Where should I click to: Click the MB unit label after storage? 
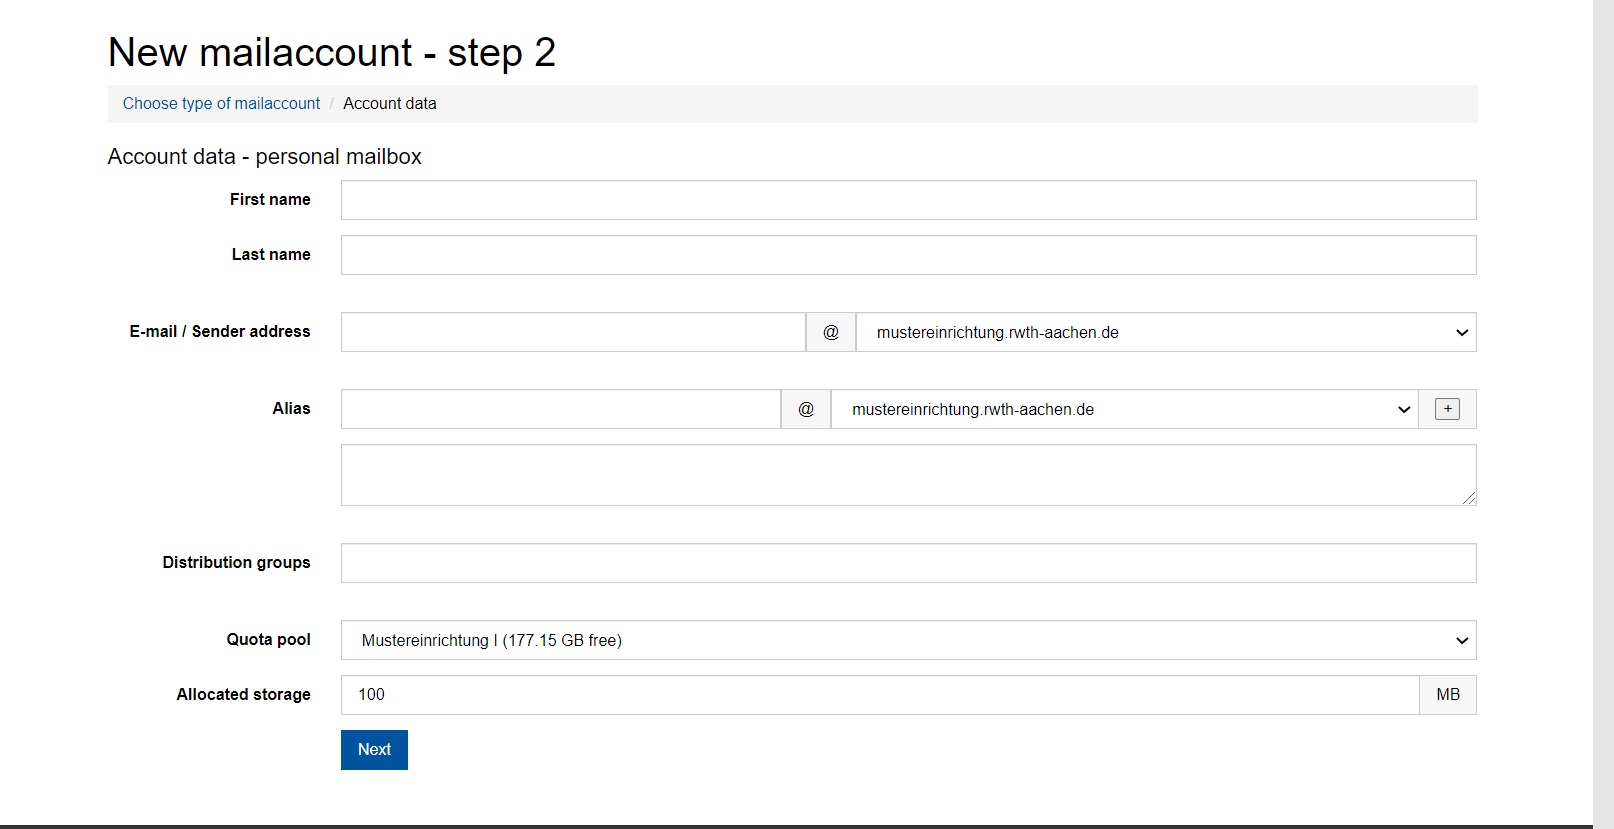coord(1447,695)
